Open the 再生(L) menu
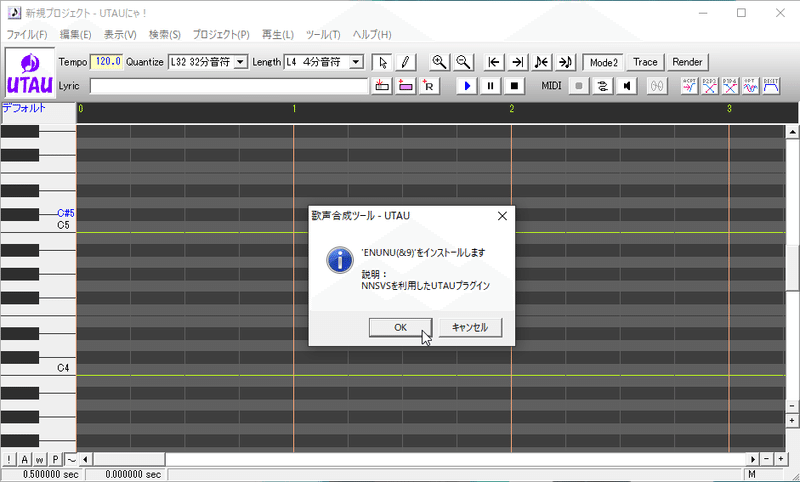Image resolution: width=800 pixels, height=482 pixels. pos(278,35)
